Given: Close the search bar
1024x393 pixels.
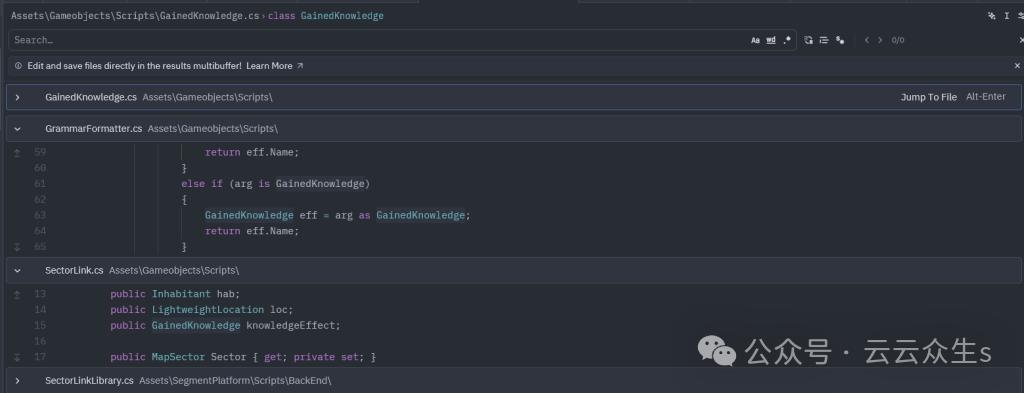Looking at the screenshot, I should tap(1021, 40).
